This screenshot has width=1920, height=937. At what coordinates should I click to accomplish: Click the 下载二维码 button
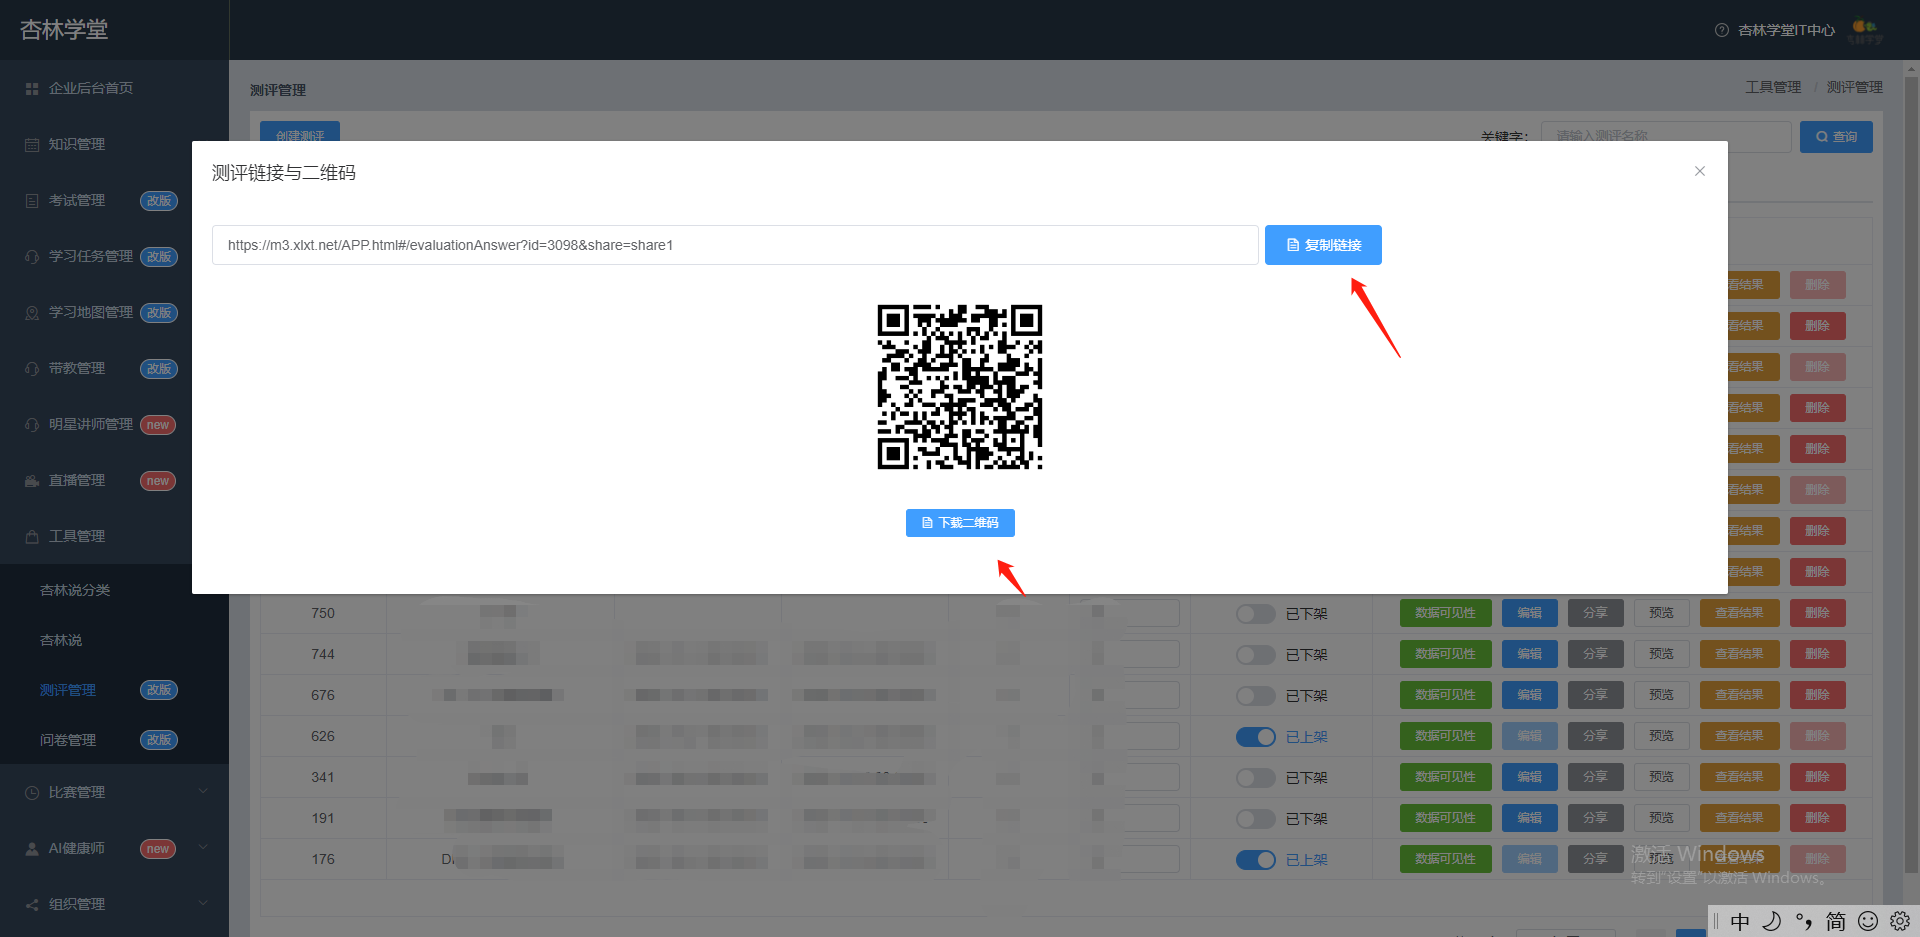click(960, 523)
